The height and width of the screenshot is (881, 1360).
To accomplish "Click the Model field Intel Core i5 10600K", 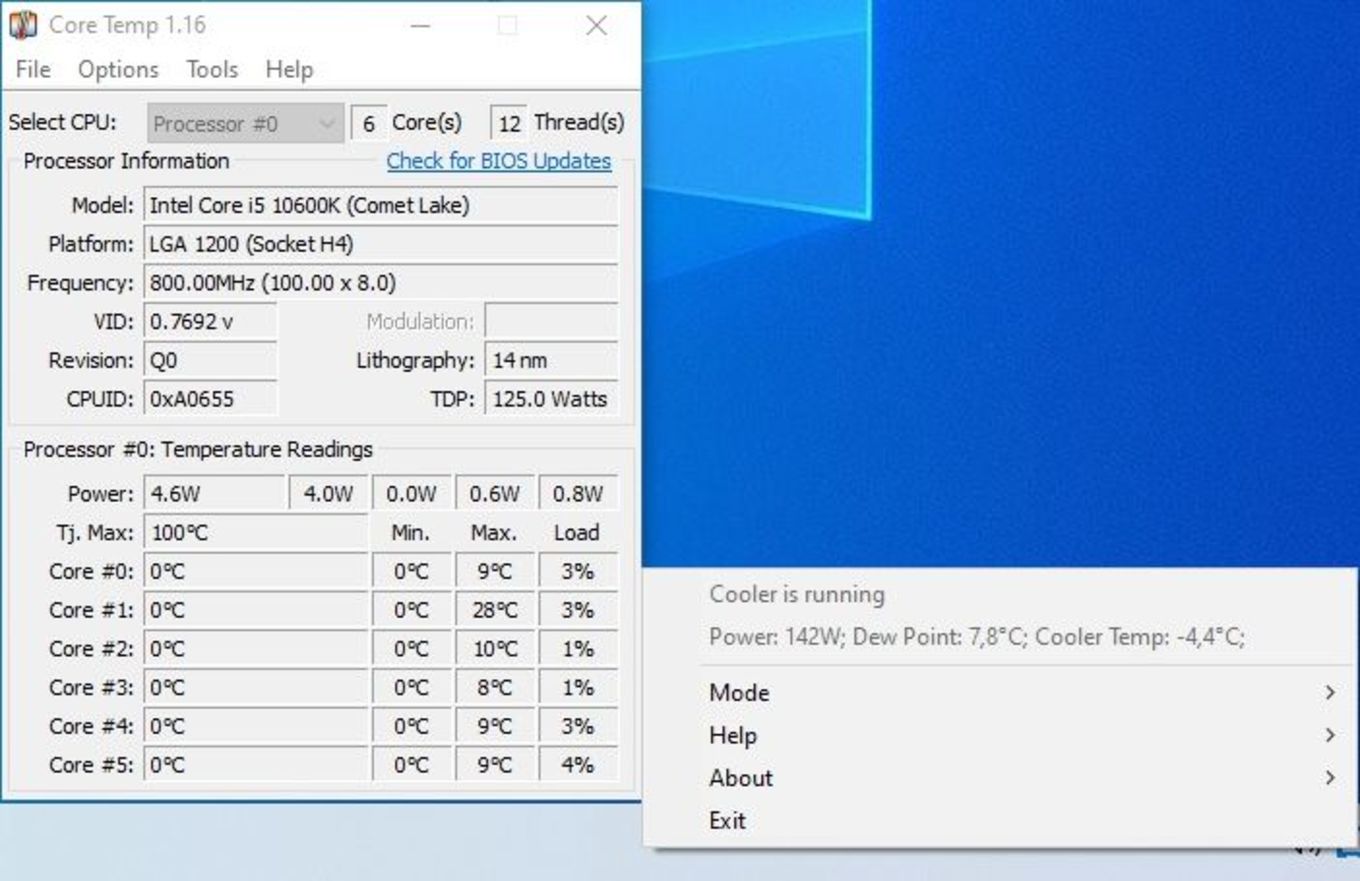I will (x=381, y=206).
